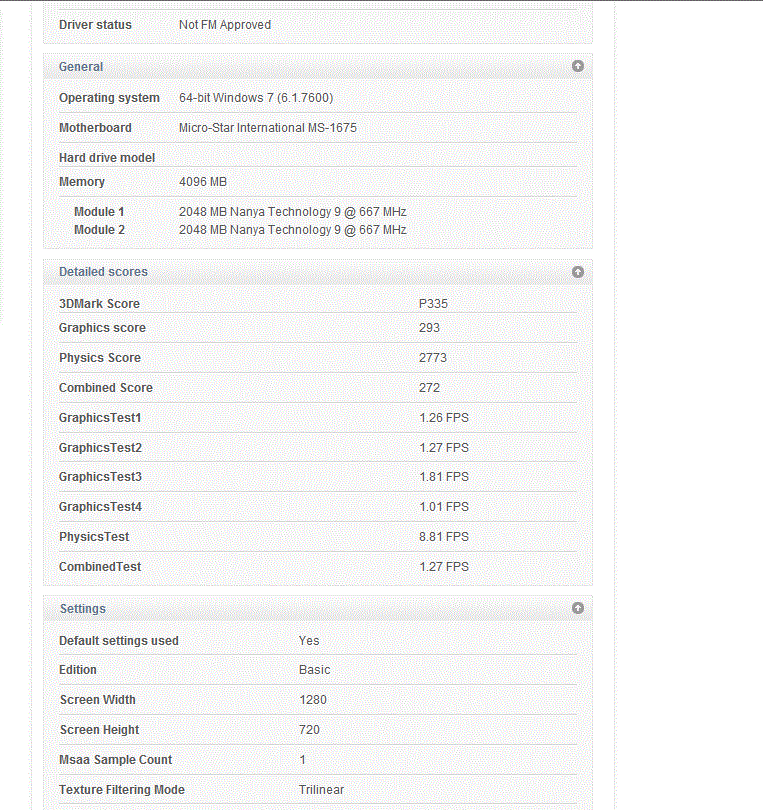Click the Screen Width 1280 value
Screen dimensions: 763x810
(x=313, y=700)
